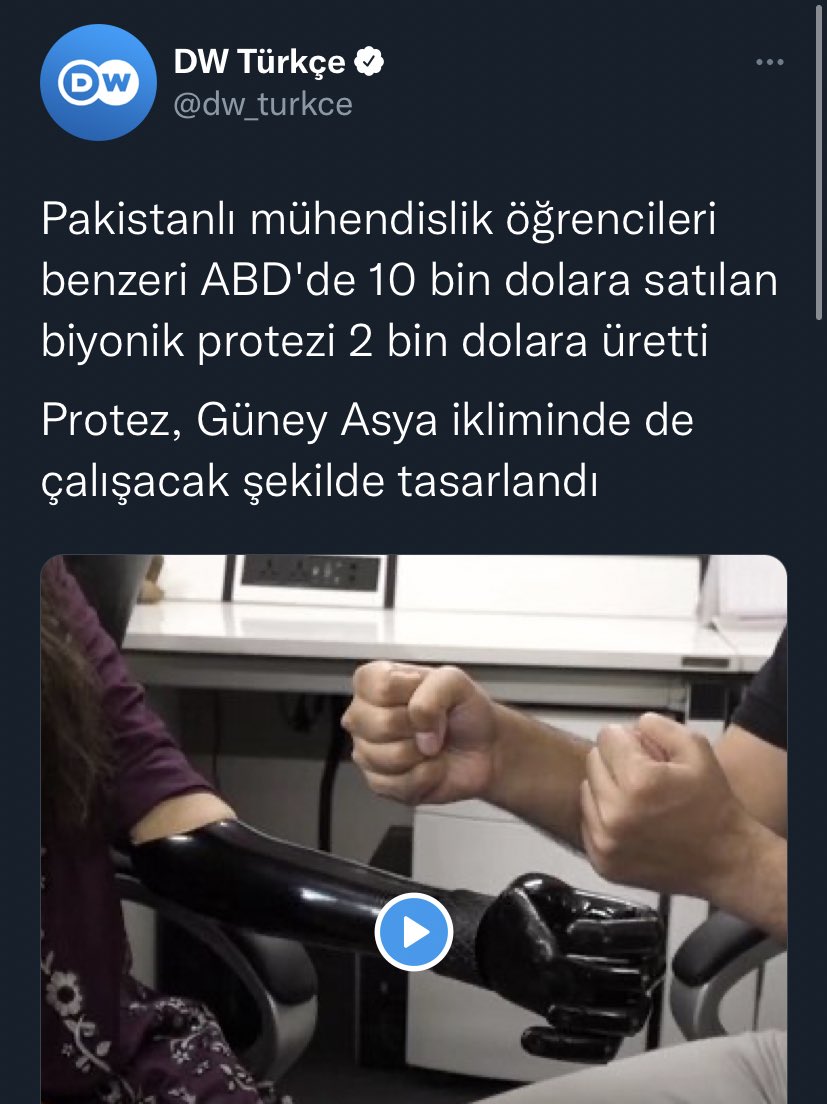
Task: Open the DW Türkçe profile avatar
Action: pyautogui.click(x=98, y=82)
